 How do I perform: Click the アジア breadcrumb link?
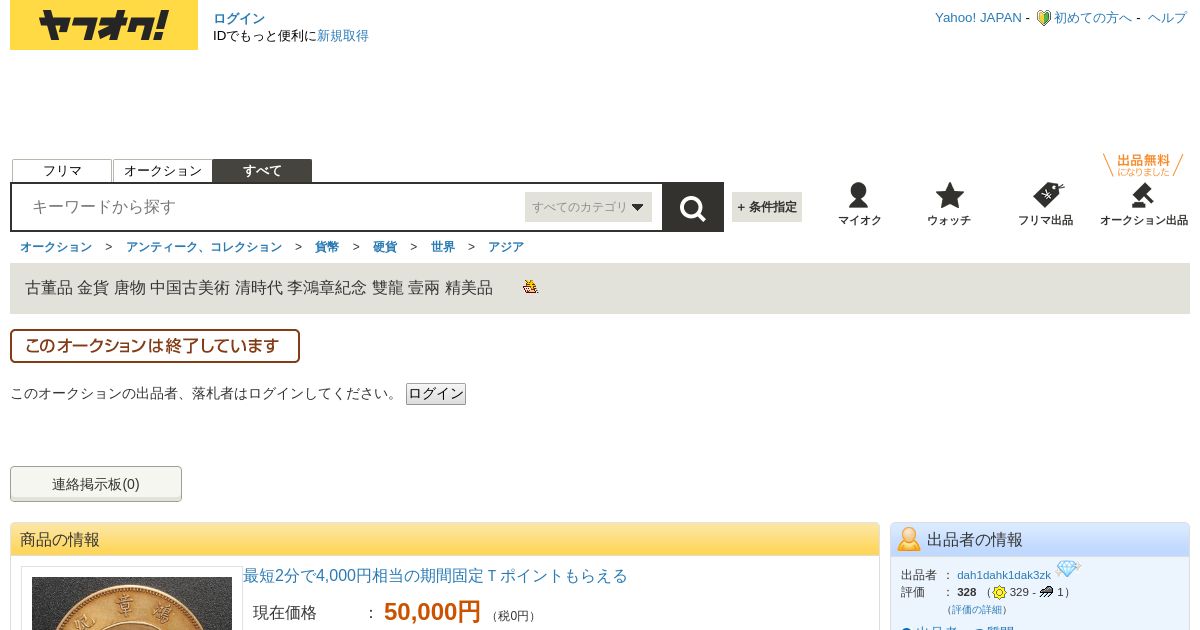pyautogui.click(x=506, y=247)
